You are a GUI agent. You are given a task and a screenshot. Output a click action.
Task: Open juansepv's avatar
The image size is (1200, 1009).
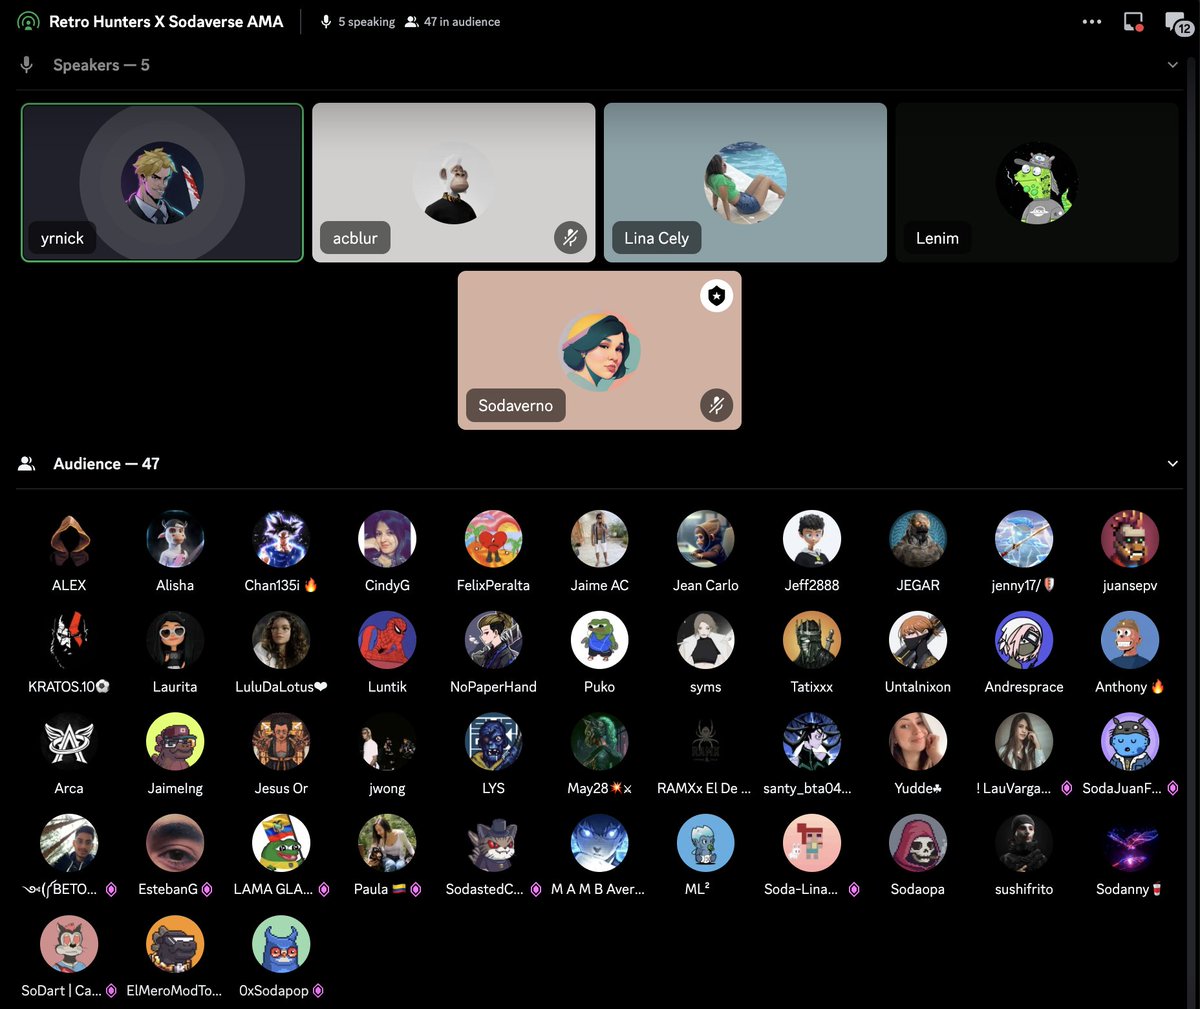click(x=1129, y=539)
